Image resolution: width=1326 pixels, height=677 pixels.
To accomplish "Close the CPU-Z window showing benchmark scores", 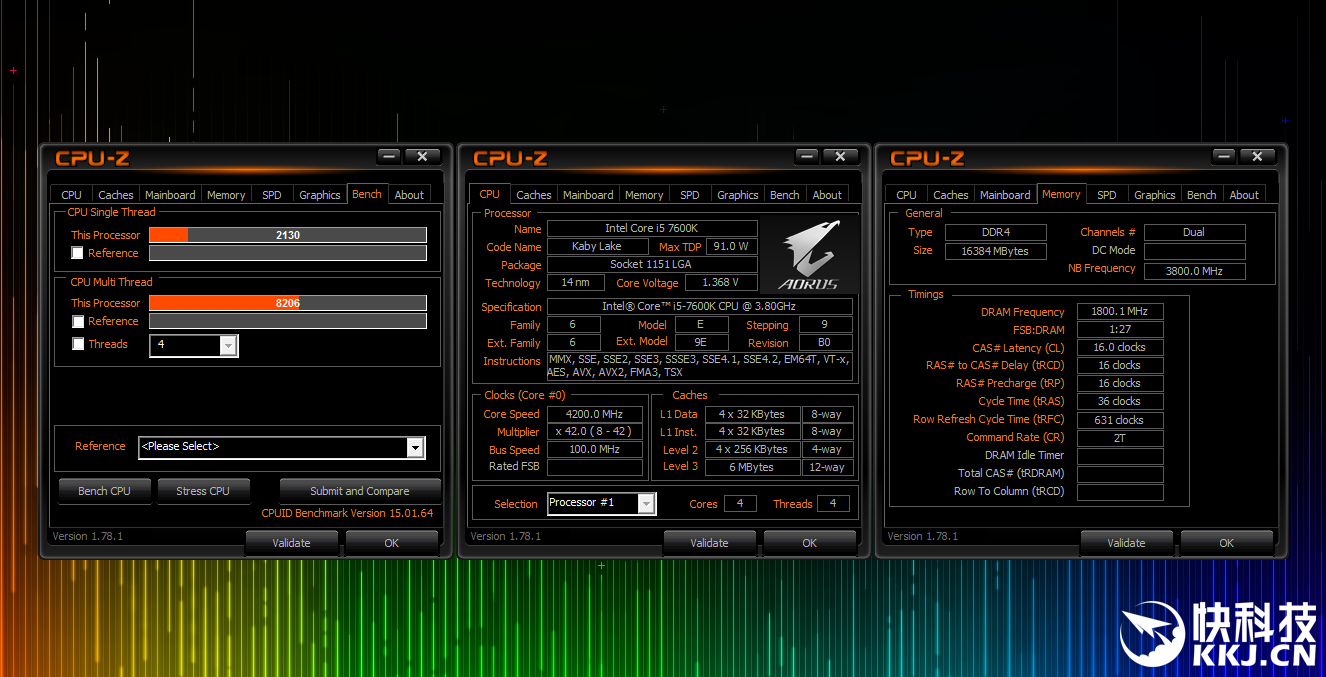I will pyautogui.click(x=422, y=156).
